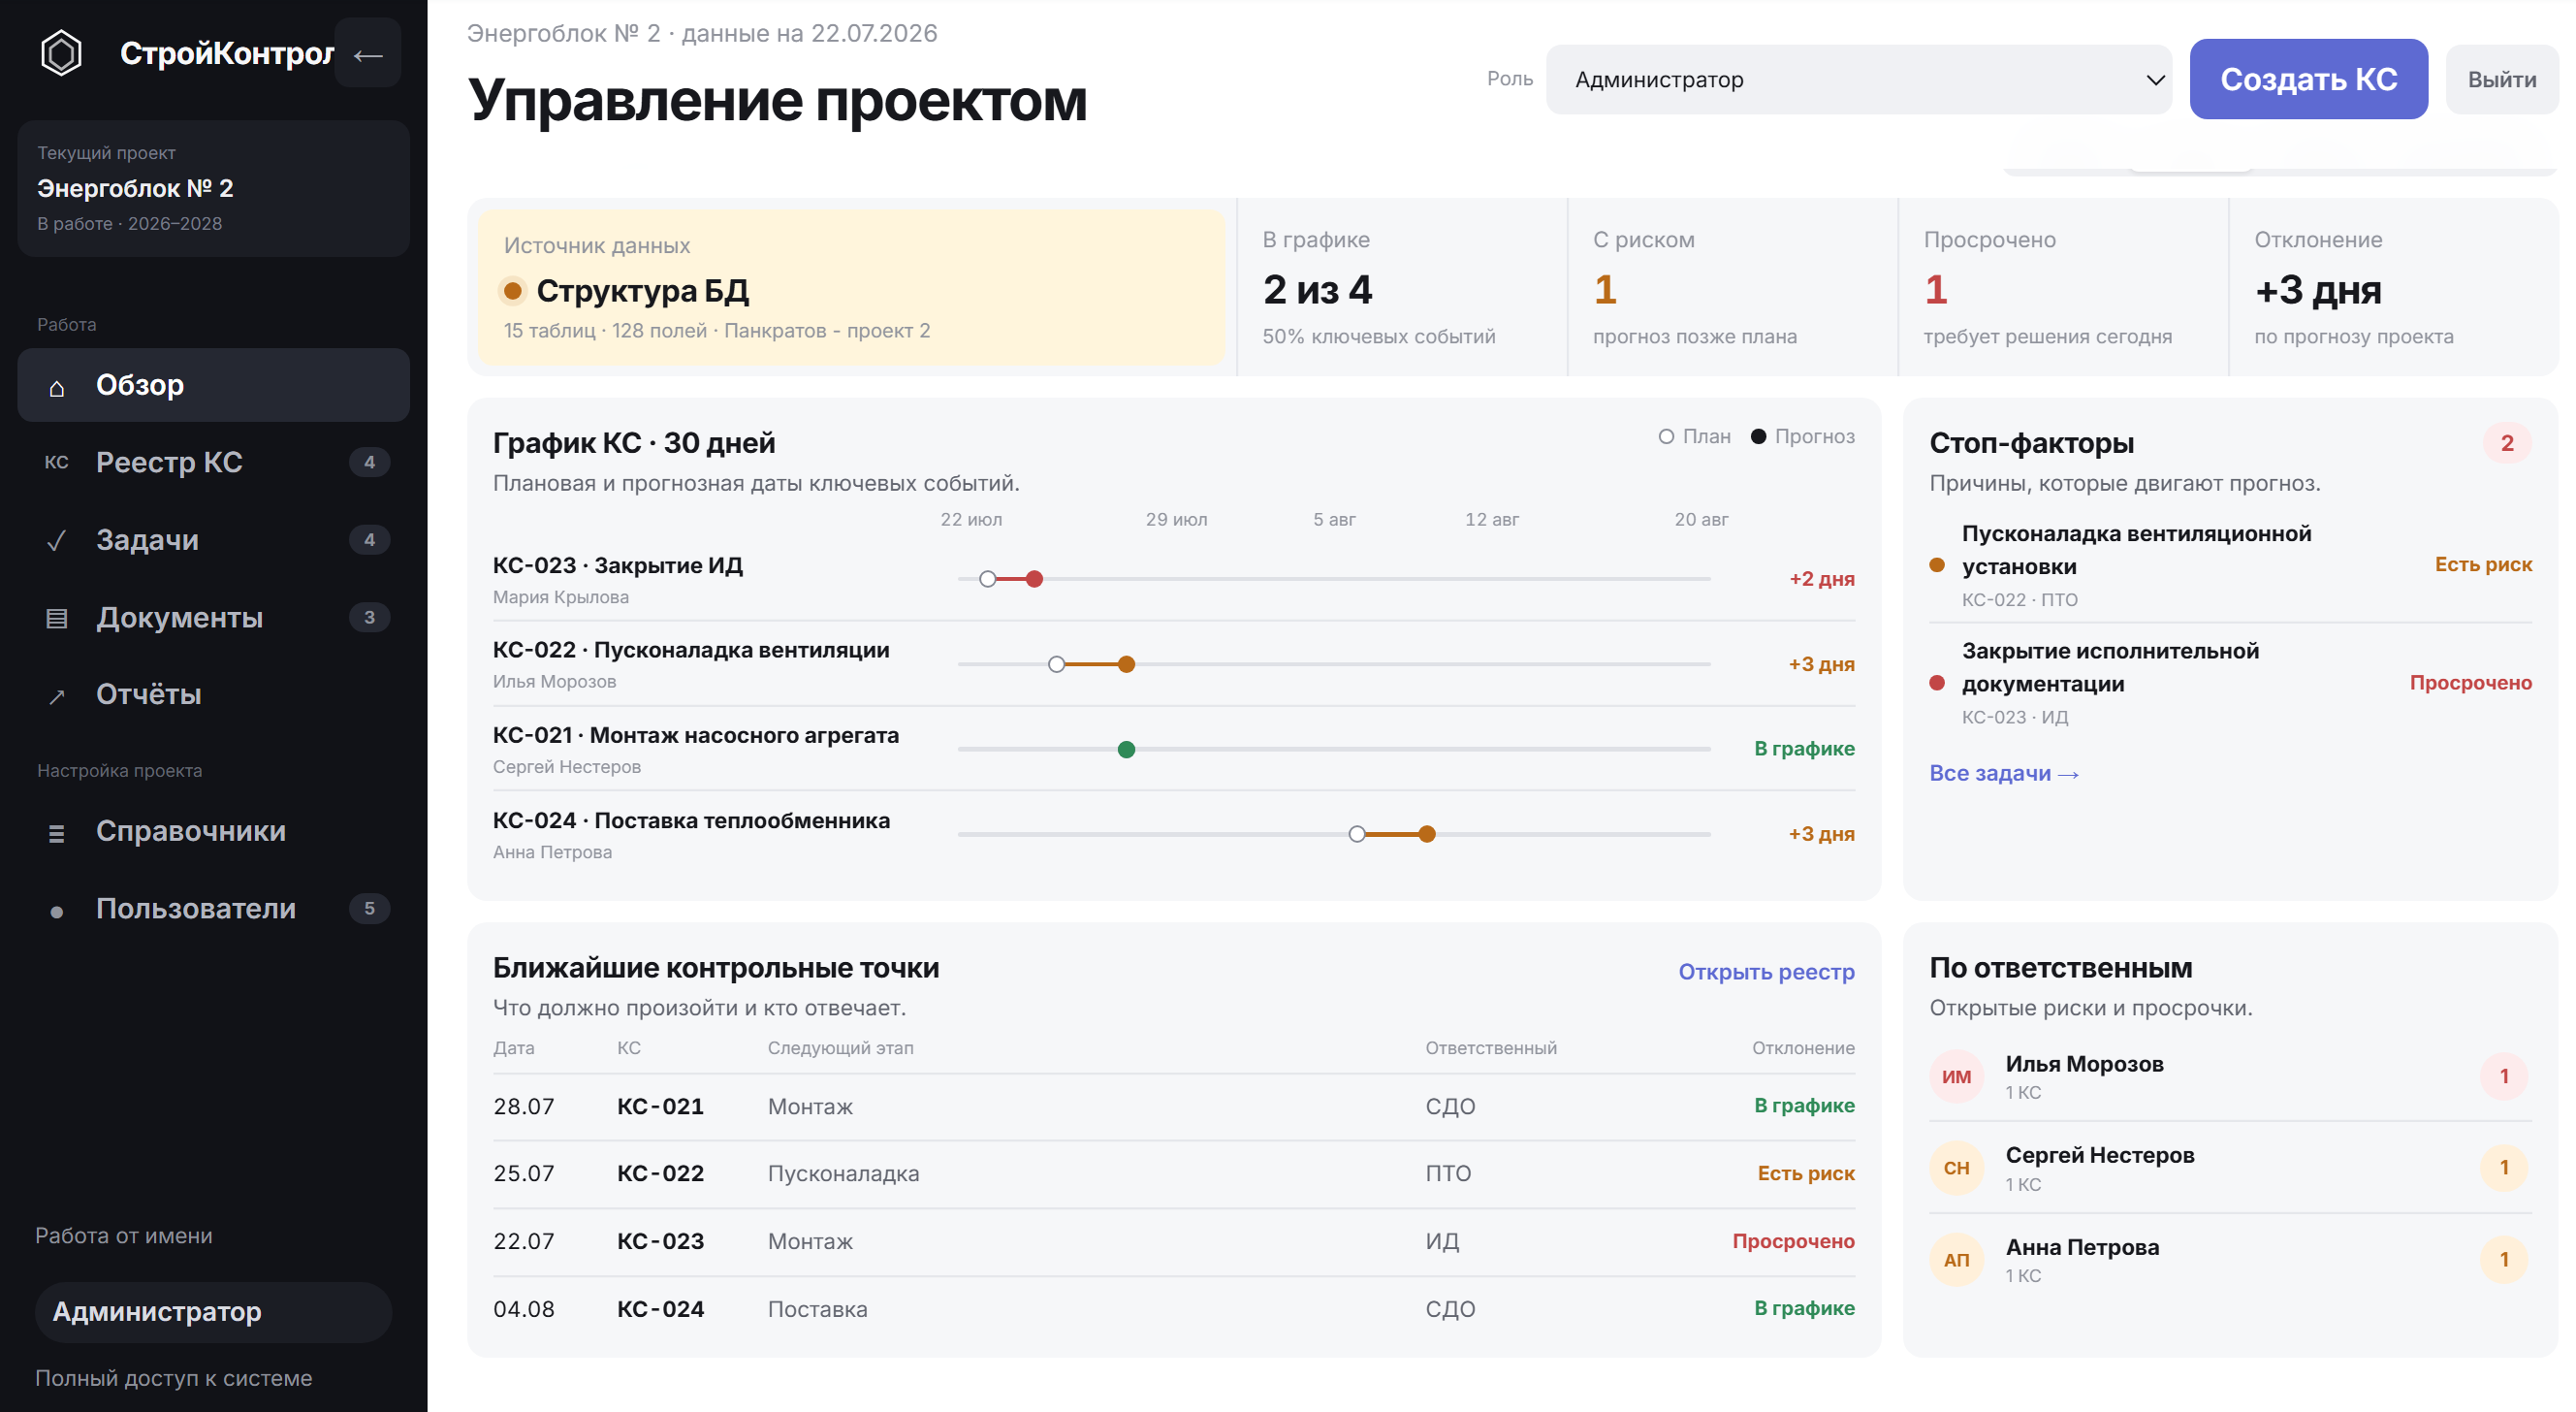Click the badge 4 on Реестр КС
The image size is (2576, 1412).
click(369, 462)
